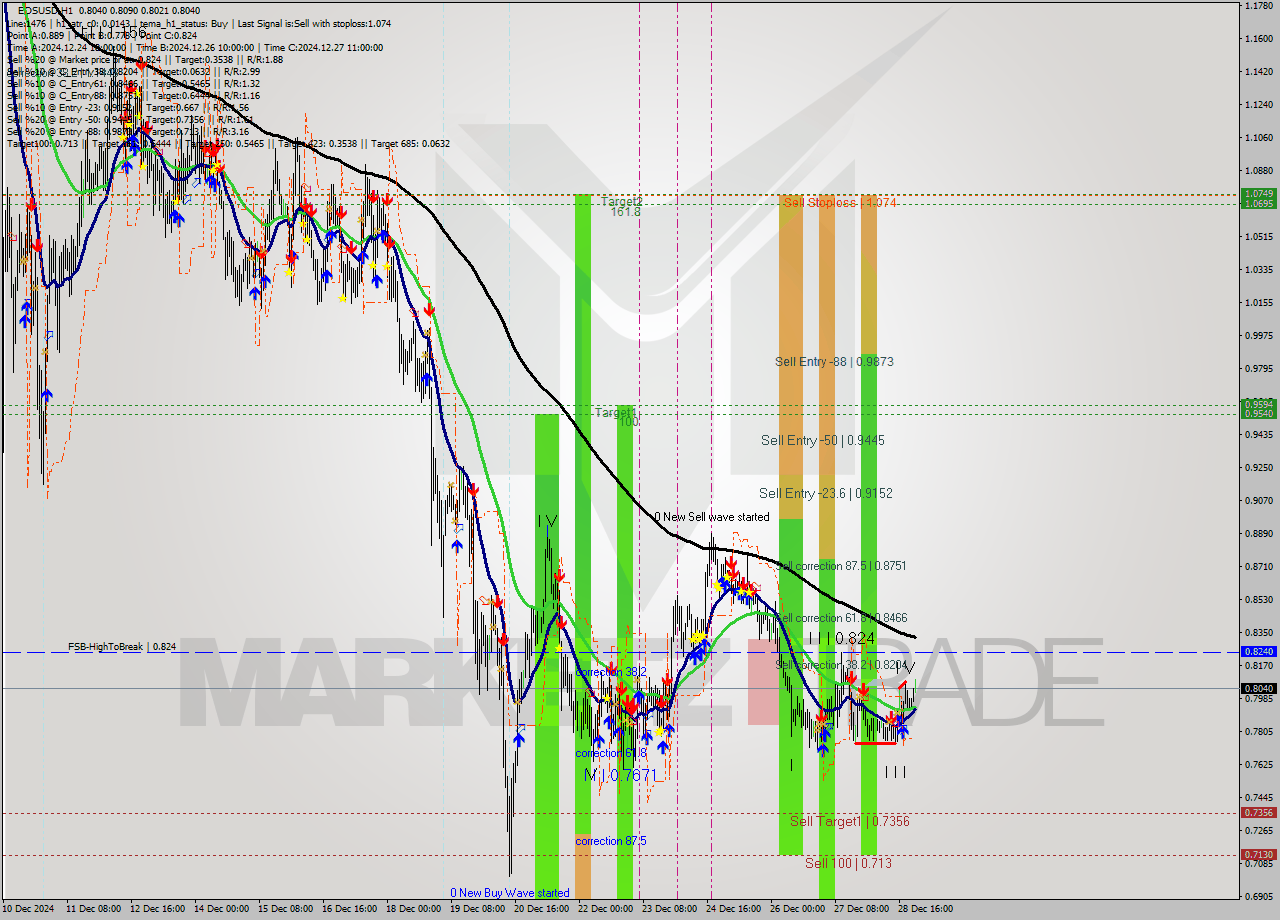Click the 0.7356 red price tag on axis
Screen dimensions: 1280x920
(x=1257, y=813)
